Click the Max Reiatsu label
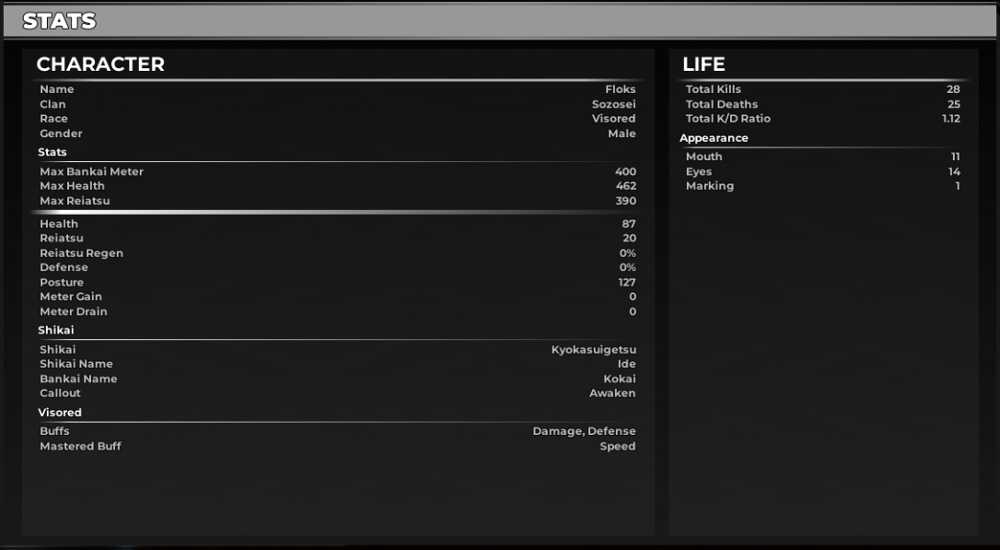Image resolution: width=1000 pixels, height=550 pixels. (75, 201)
